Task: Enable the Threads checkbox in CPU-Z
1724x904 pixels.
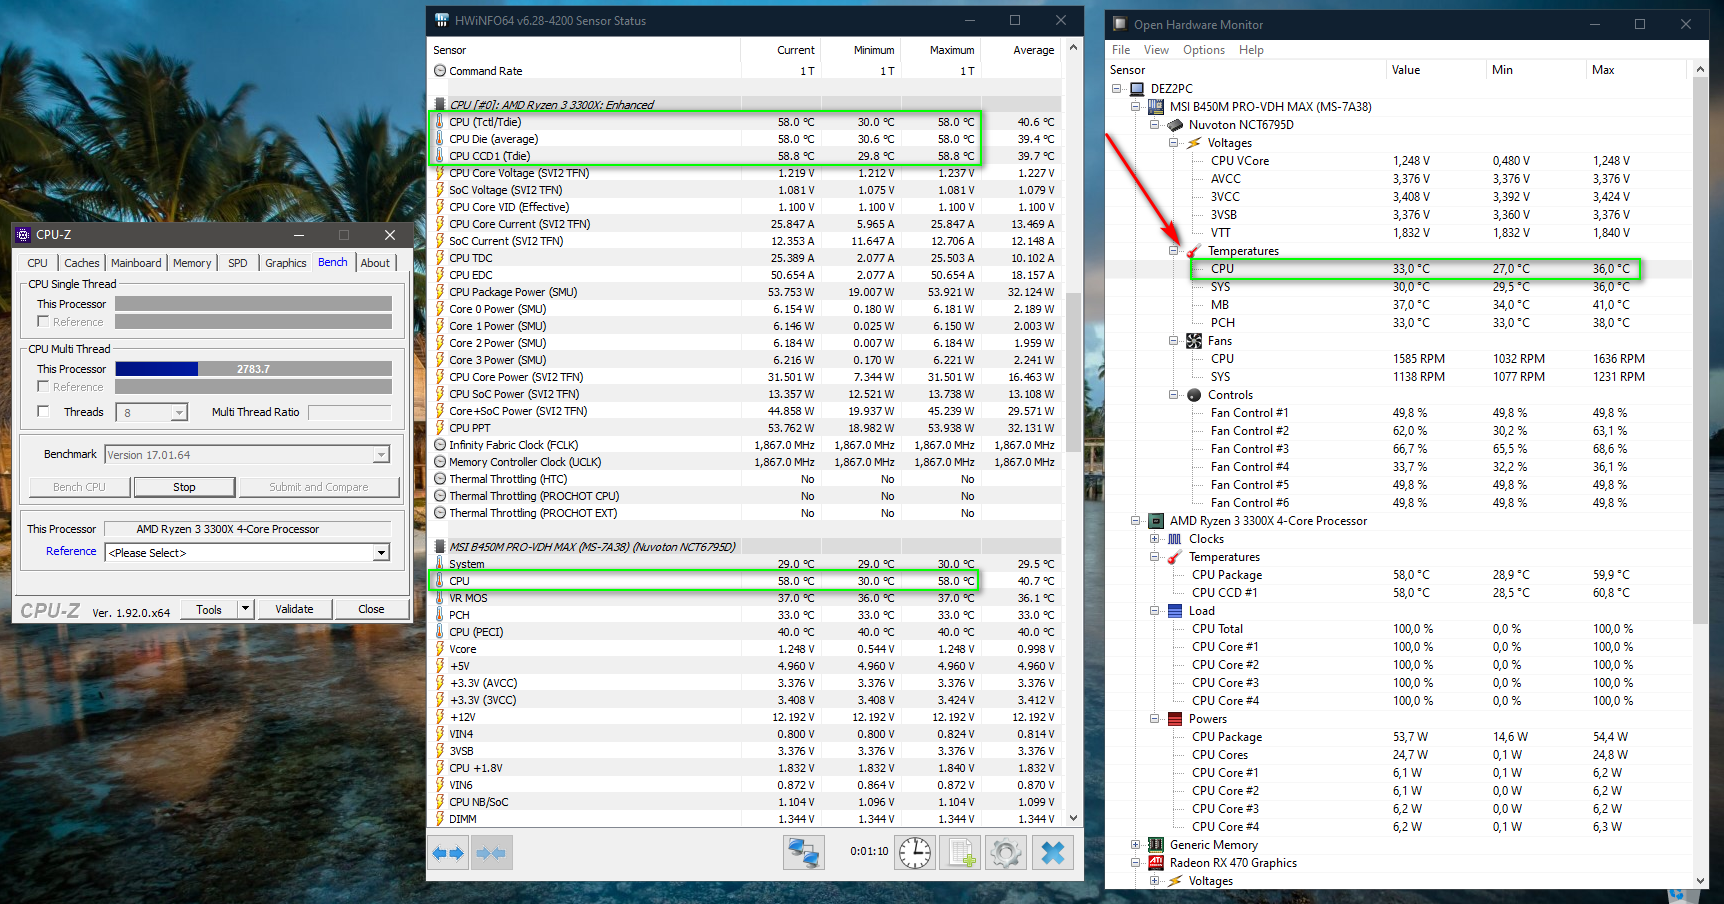Action: point(43,411)
